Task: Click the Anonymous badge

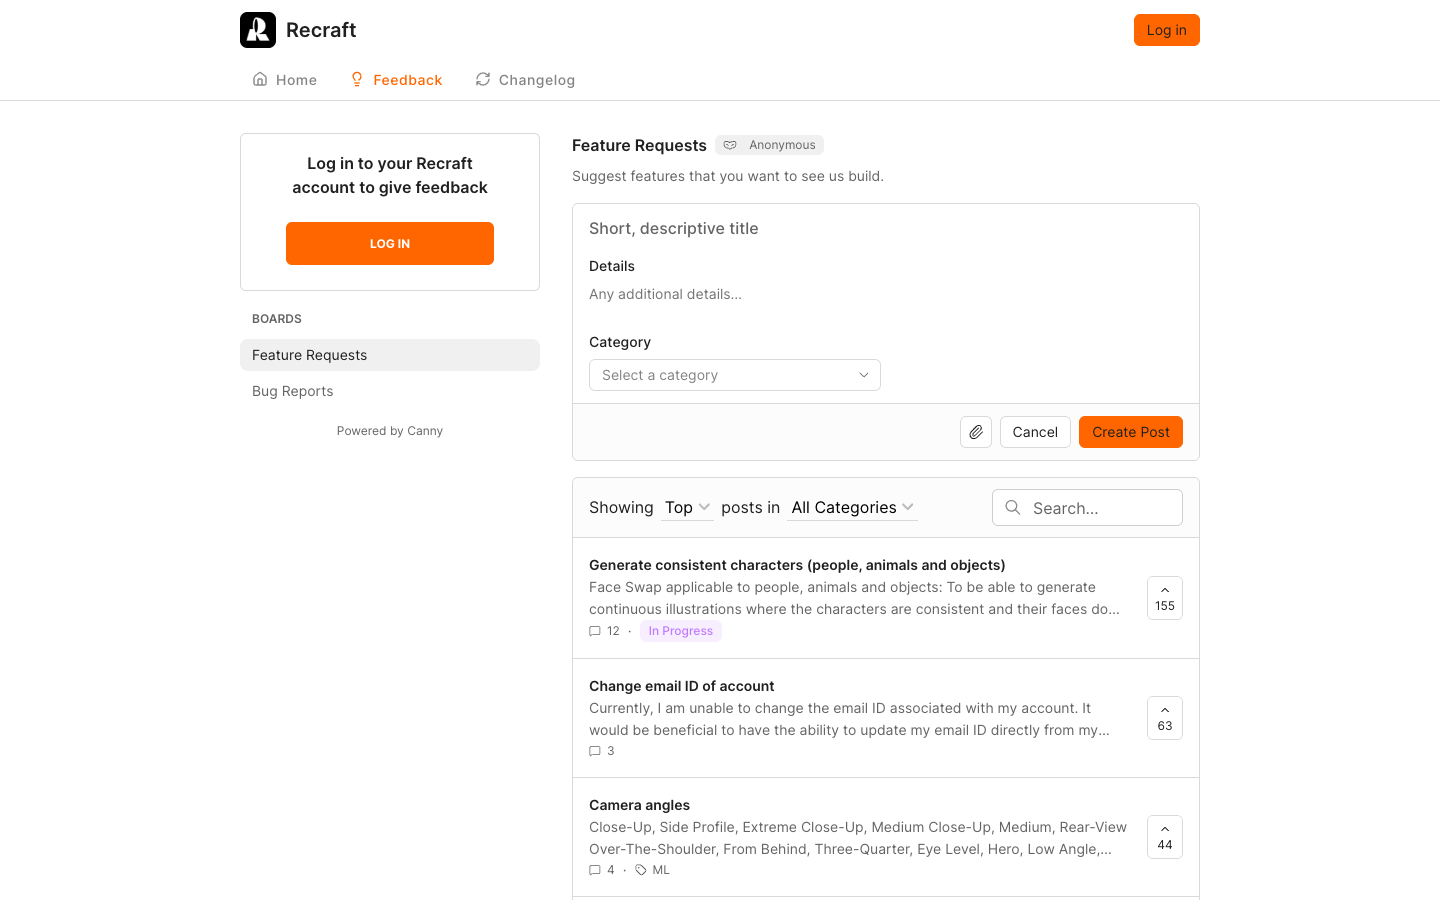Action: point(770,145)
